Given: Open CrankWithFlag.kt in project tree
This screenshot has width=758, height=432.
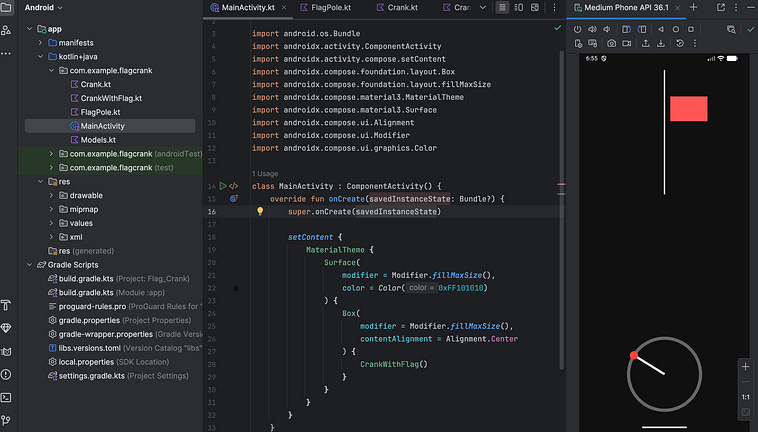Looking at the screenshot, I should [x=111, y=98].
